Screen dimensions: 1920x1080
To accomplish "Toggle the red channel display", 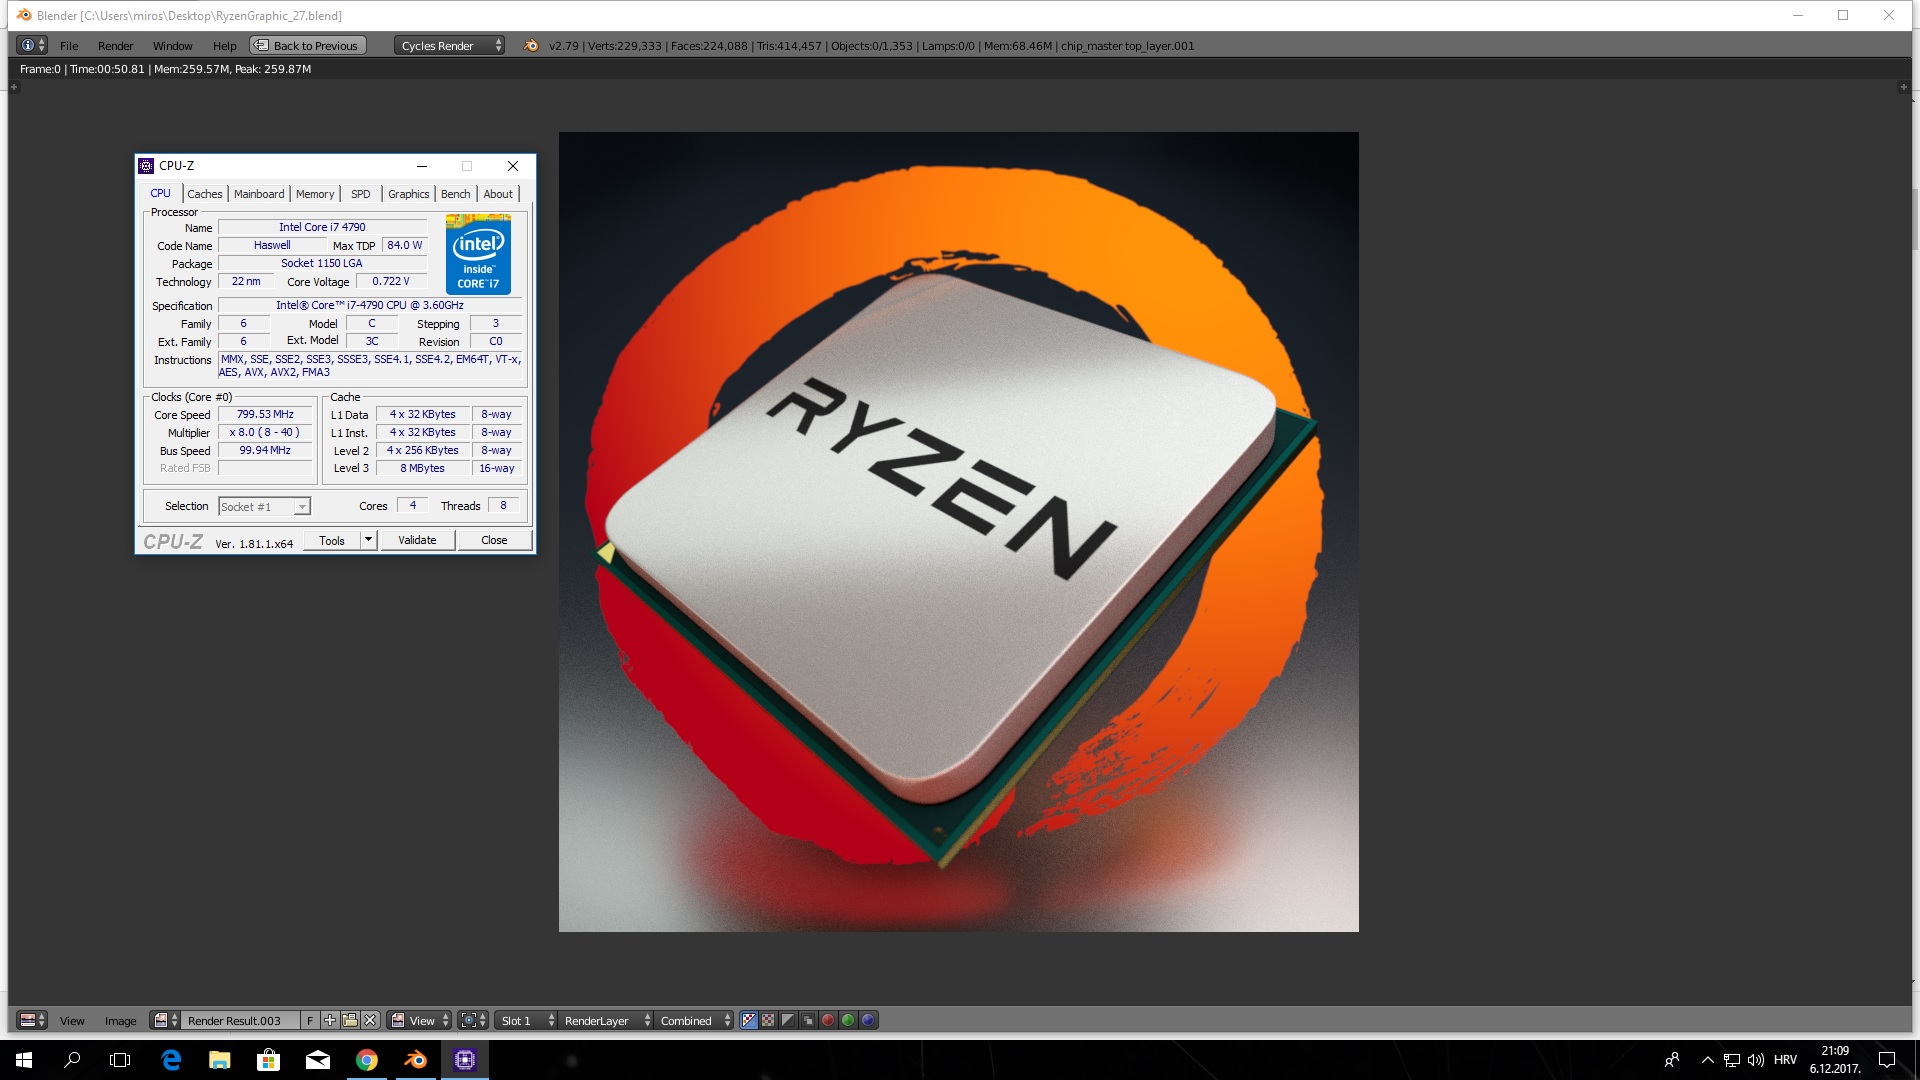I will (x=828, y=1020).
